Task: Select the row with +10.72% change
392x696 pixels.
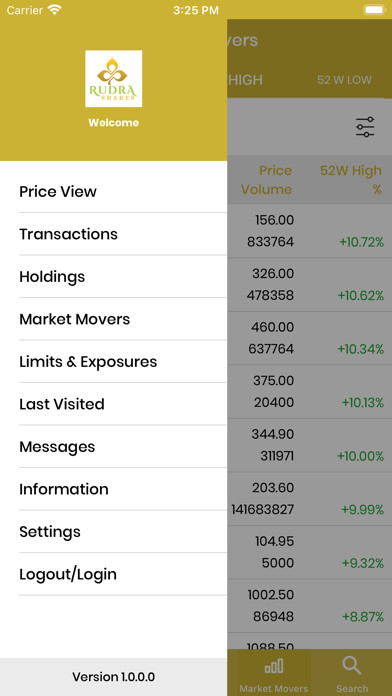Action: click(309, 231)
